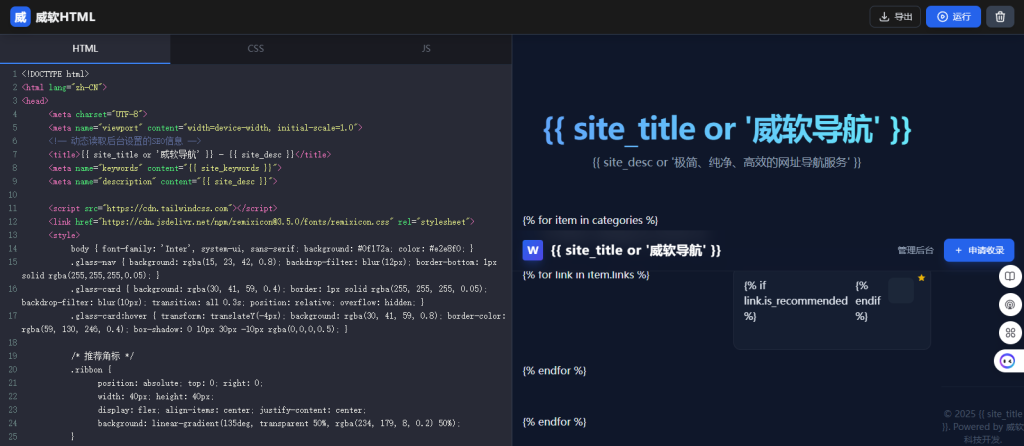Click the 威软HTML title text
1024x446 pixels.
pos(65,17)
